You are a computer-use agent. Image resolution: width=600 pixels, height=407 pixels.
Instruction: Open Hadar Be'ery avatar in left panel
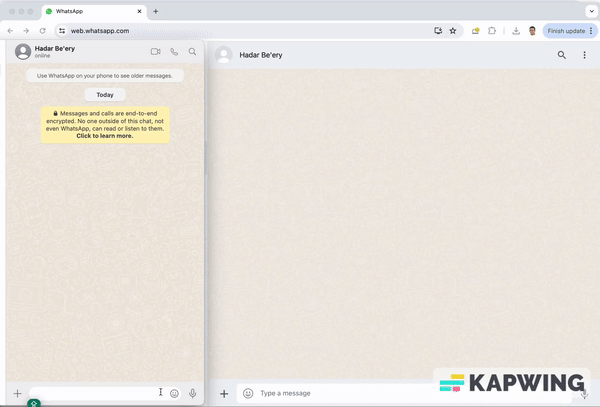(x=23, y=51)
